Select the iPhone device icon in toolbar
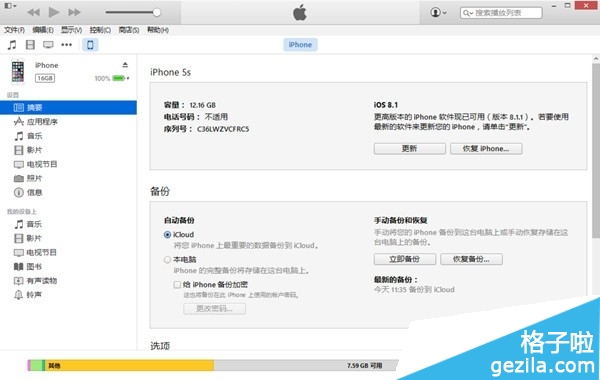The image size is (600, 380). coord(90,45)
